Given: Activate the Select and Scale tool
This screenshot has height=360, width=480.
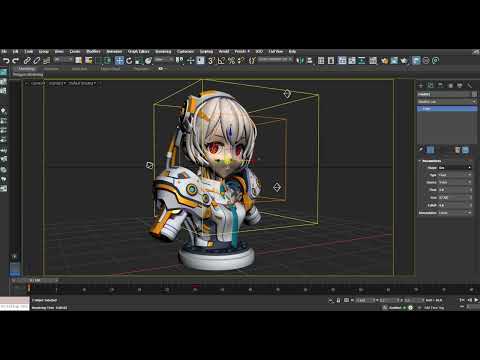Looking at the screenshot, I should point(139,60).
